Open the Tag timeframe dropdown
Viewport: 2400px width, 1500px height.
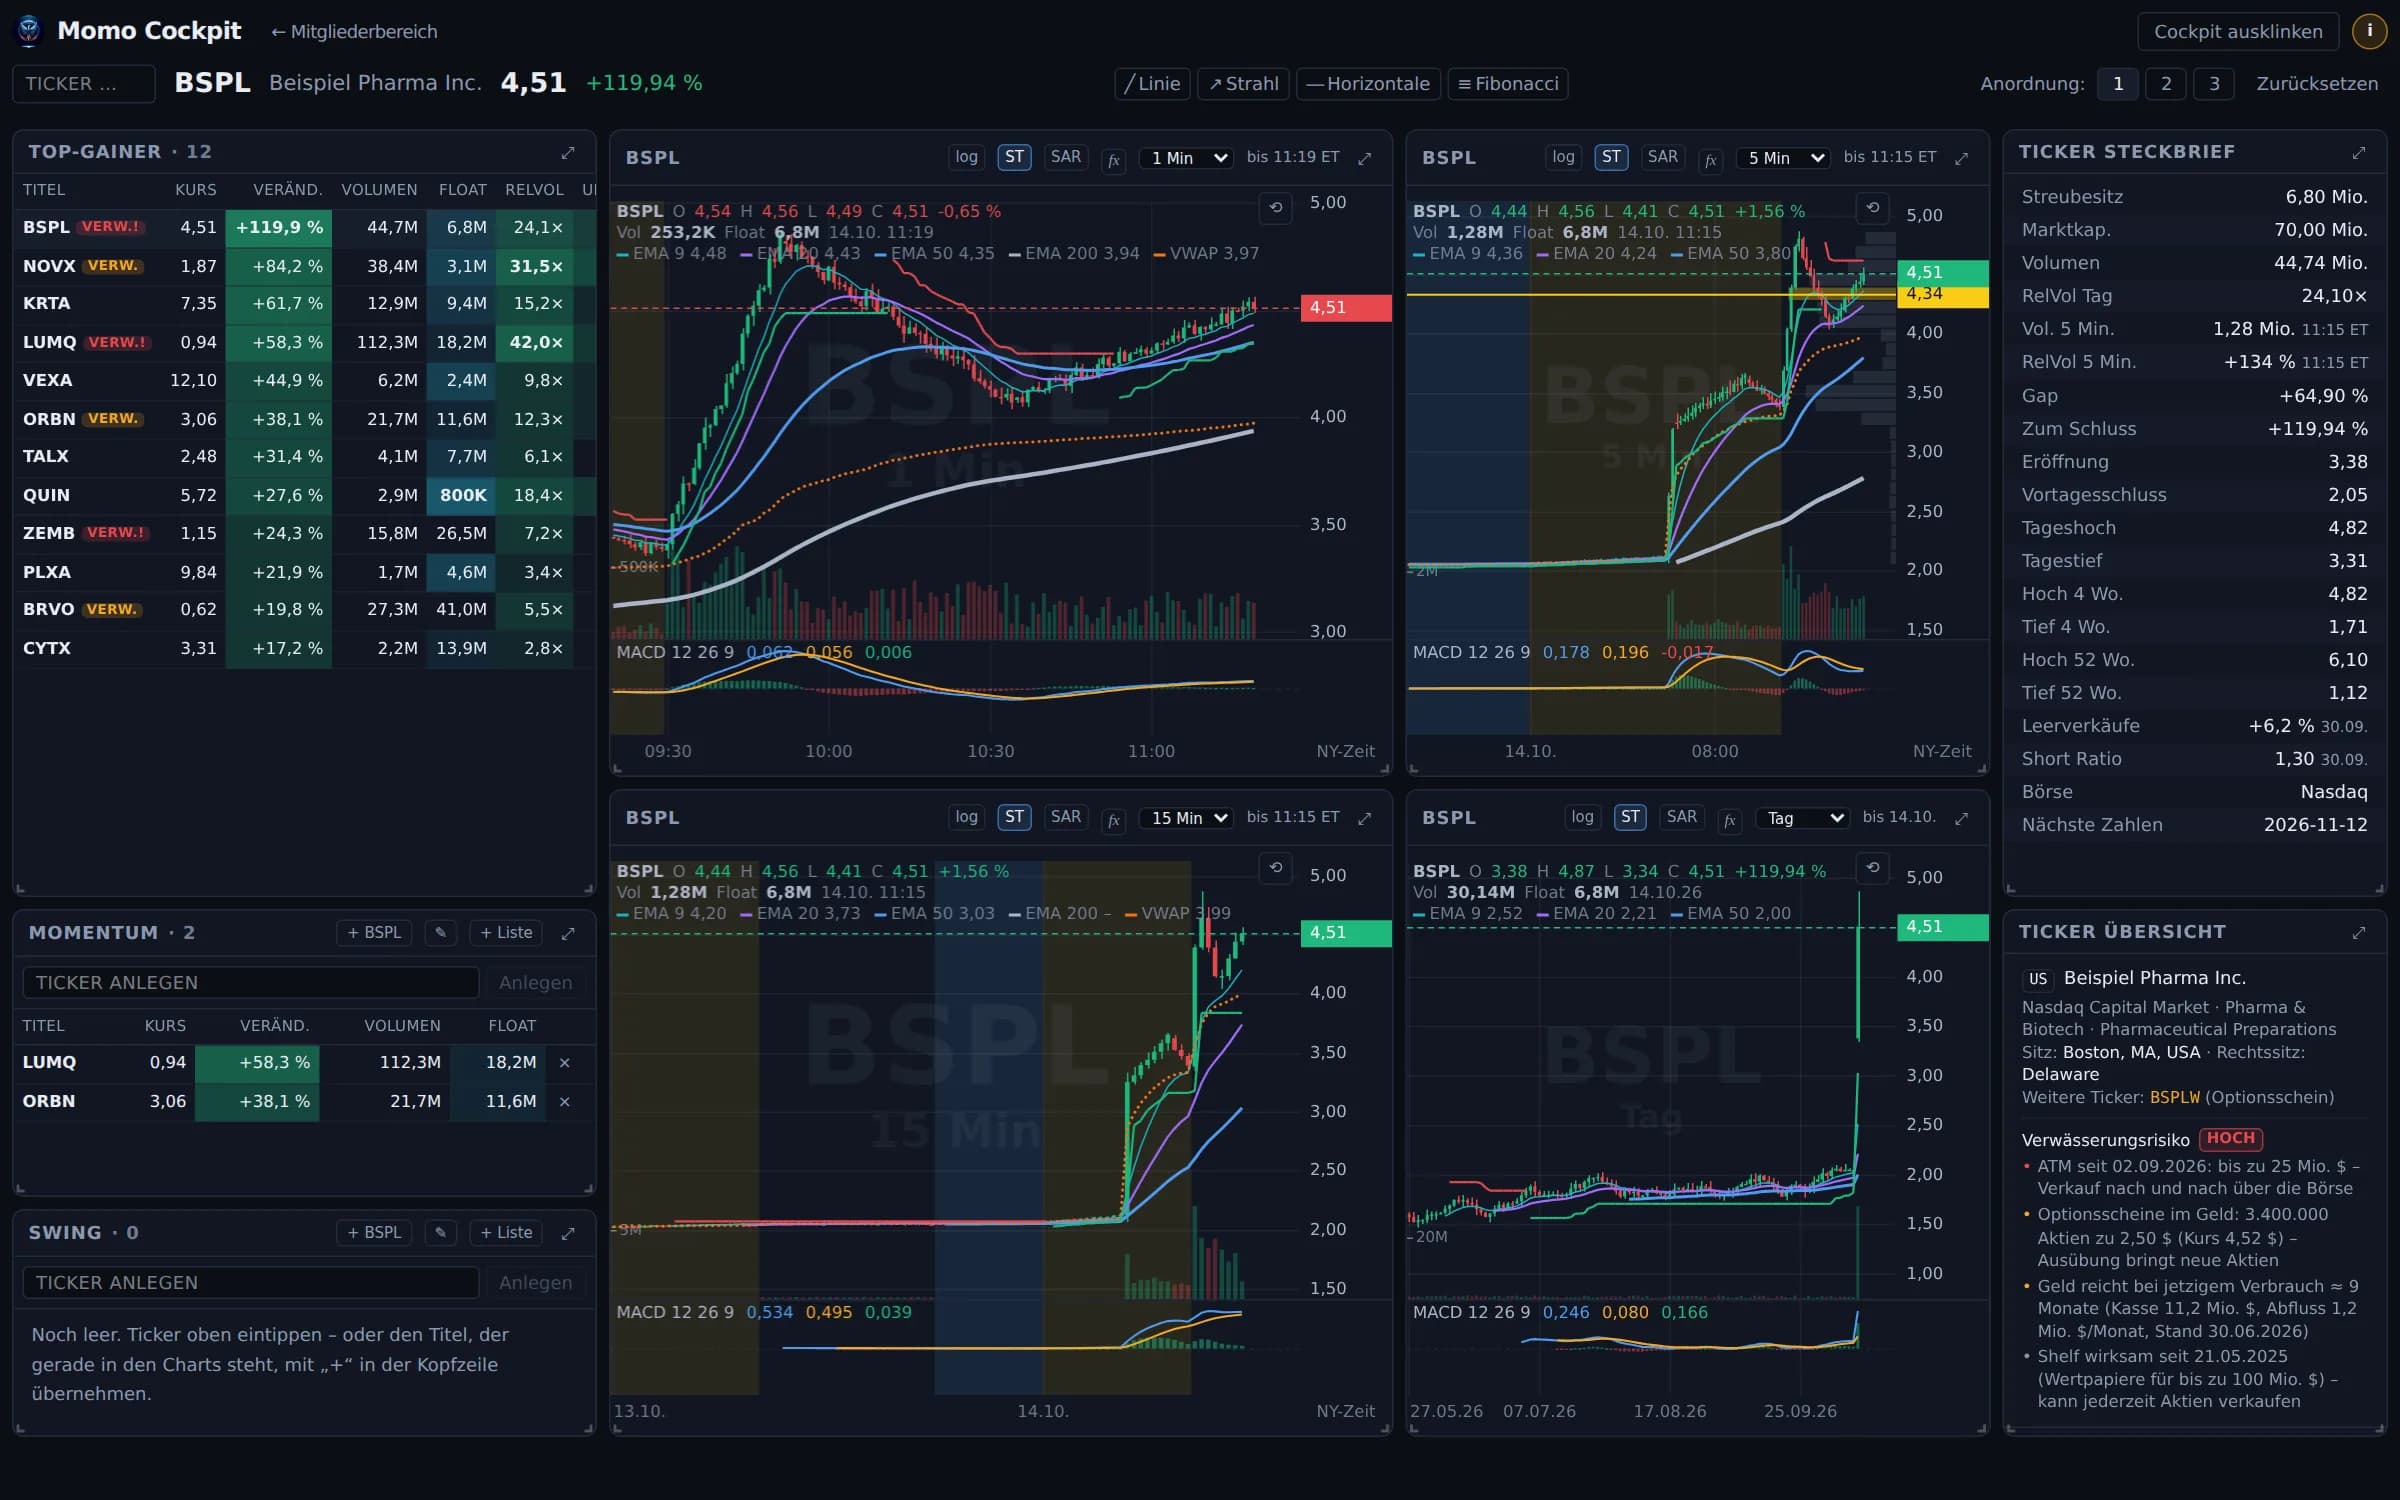[1802, 818]
